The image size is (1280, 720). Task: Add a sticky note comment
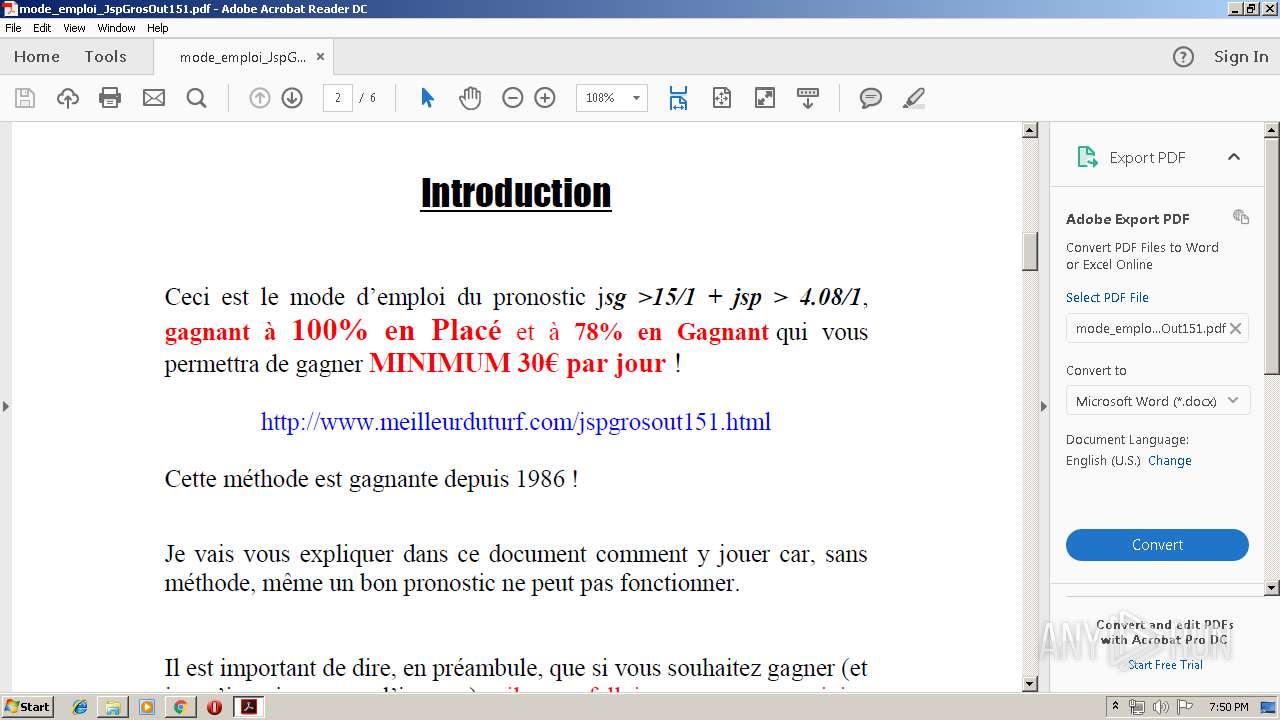tap(871, 98)
